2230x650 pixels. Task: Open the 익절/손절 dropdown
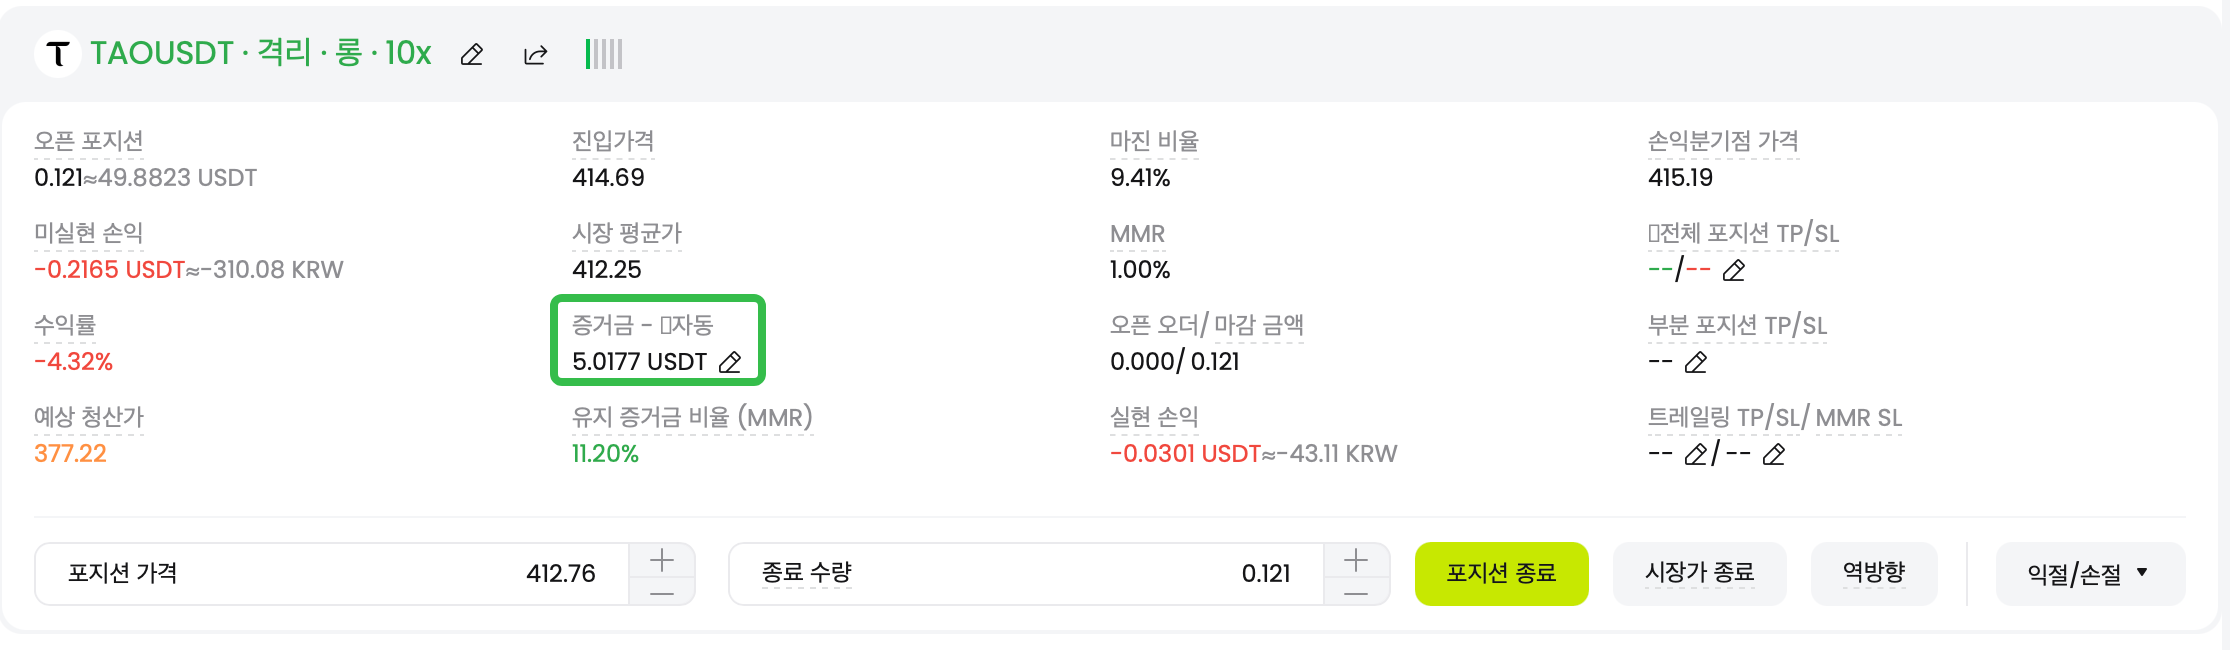tap(2089, 573)
